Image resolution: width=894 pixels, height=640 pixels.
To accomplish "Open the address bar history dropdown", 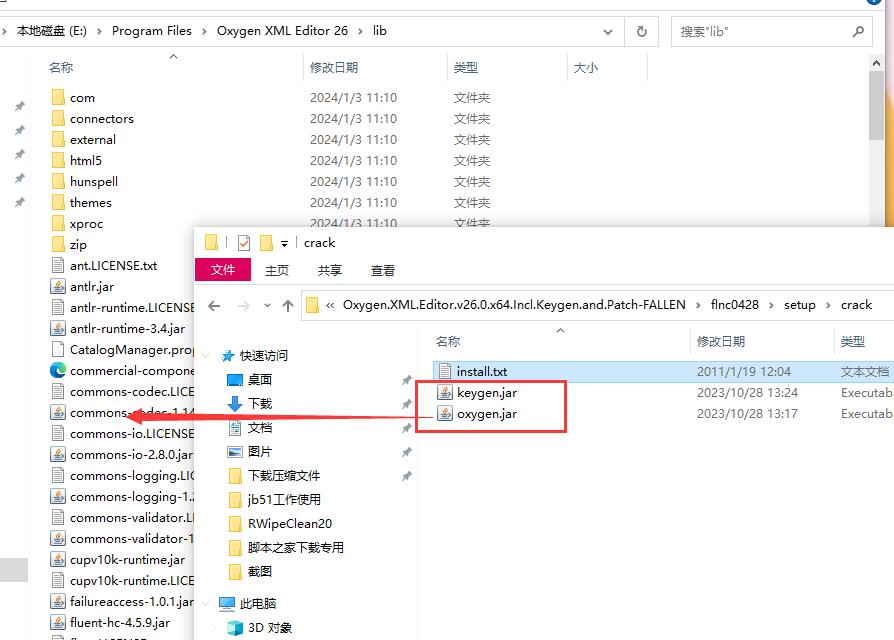I will 608,31.
